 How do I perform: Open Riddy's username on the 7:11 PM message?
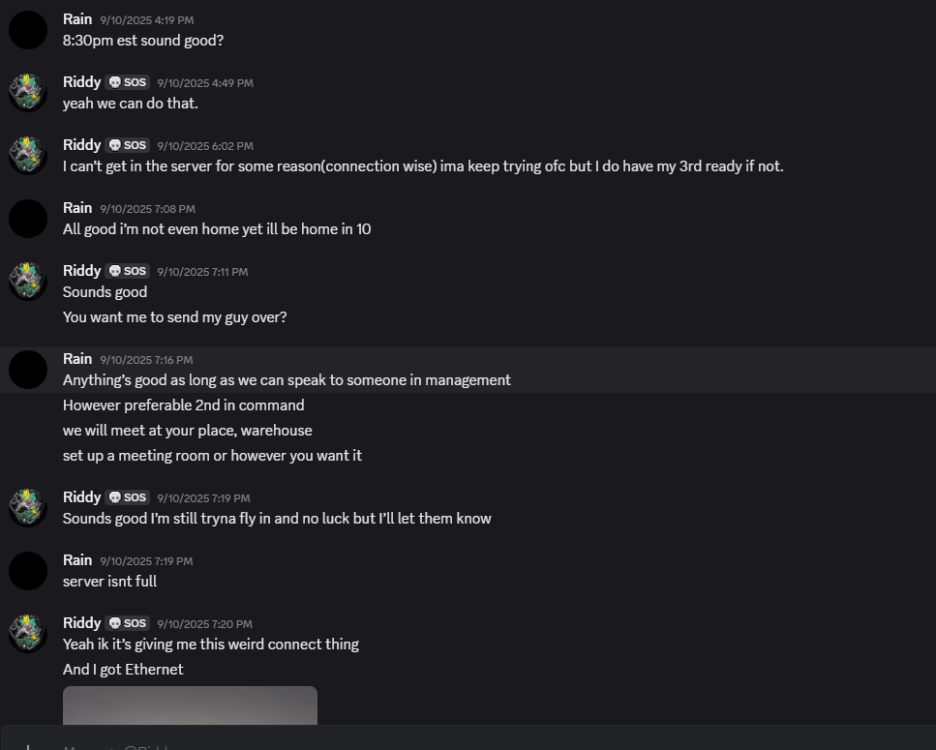tap(82, 271)
